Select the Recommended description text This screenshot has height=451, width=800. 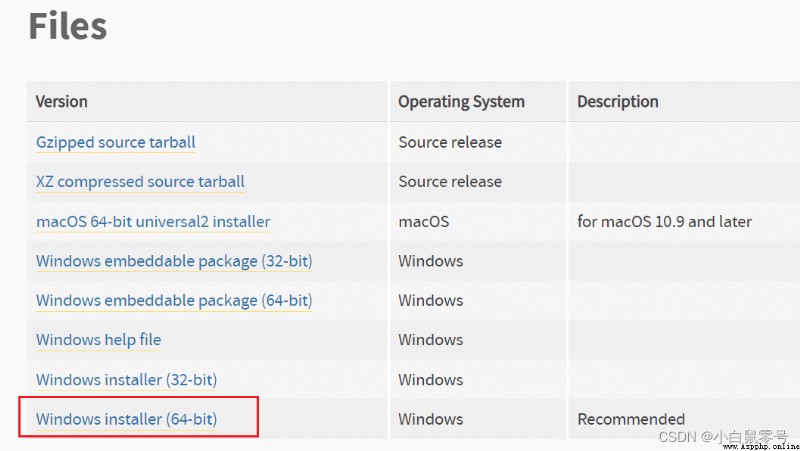631,419
